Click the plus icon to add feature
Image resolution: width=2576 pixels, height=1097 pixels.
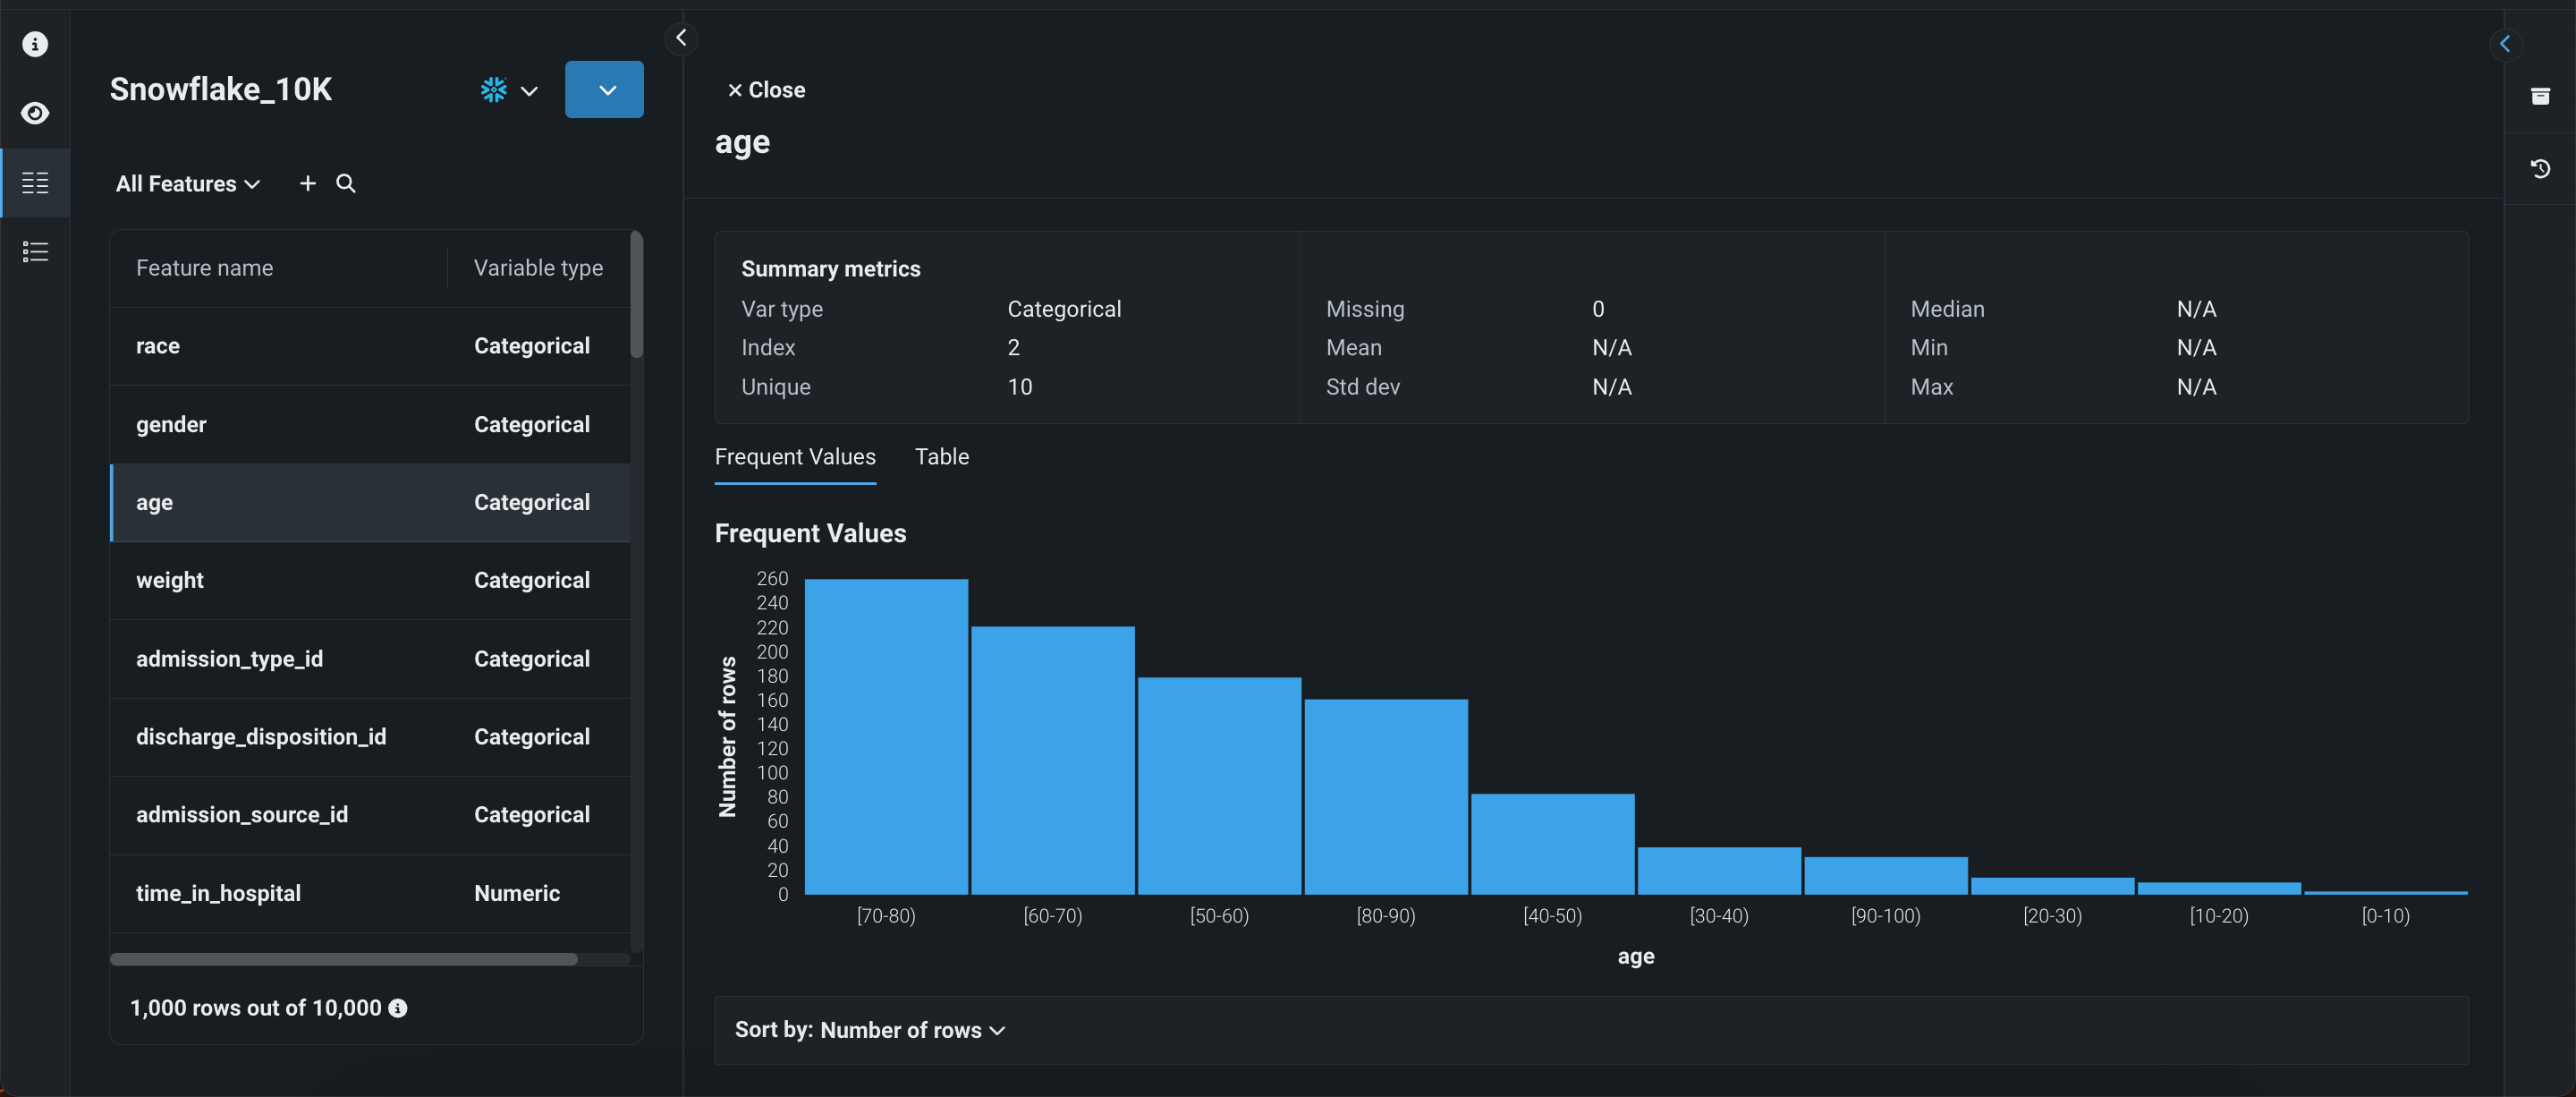308,183
